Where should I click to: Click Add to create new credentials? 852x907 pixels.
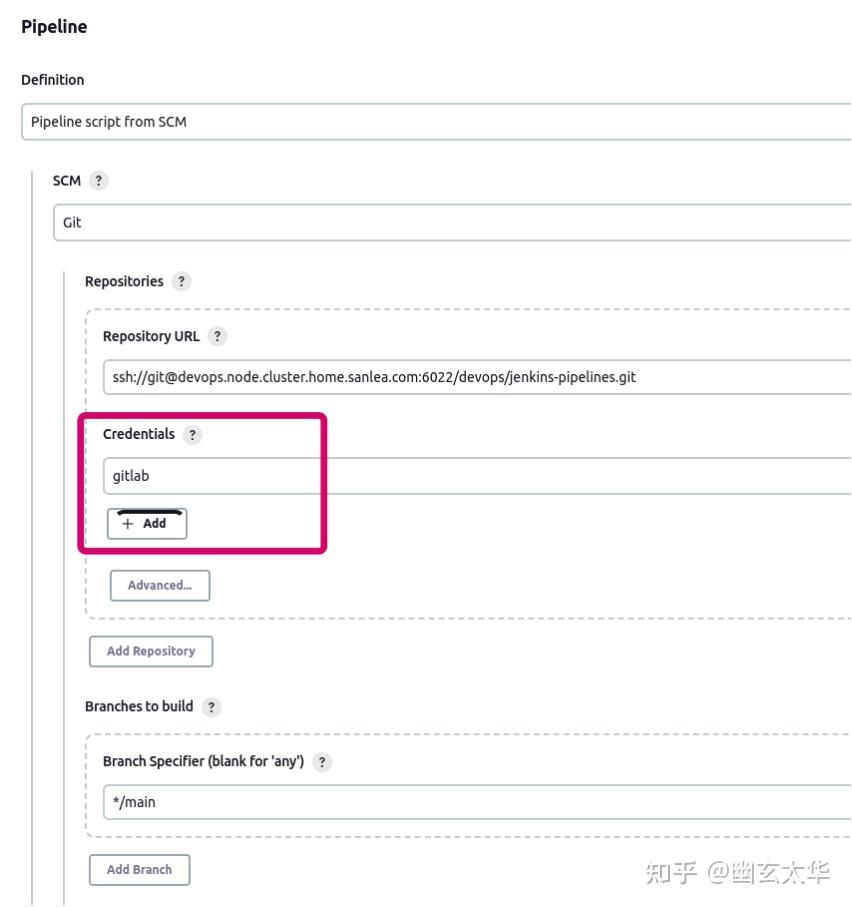pyautogui.click(x=146, y=524)
